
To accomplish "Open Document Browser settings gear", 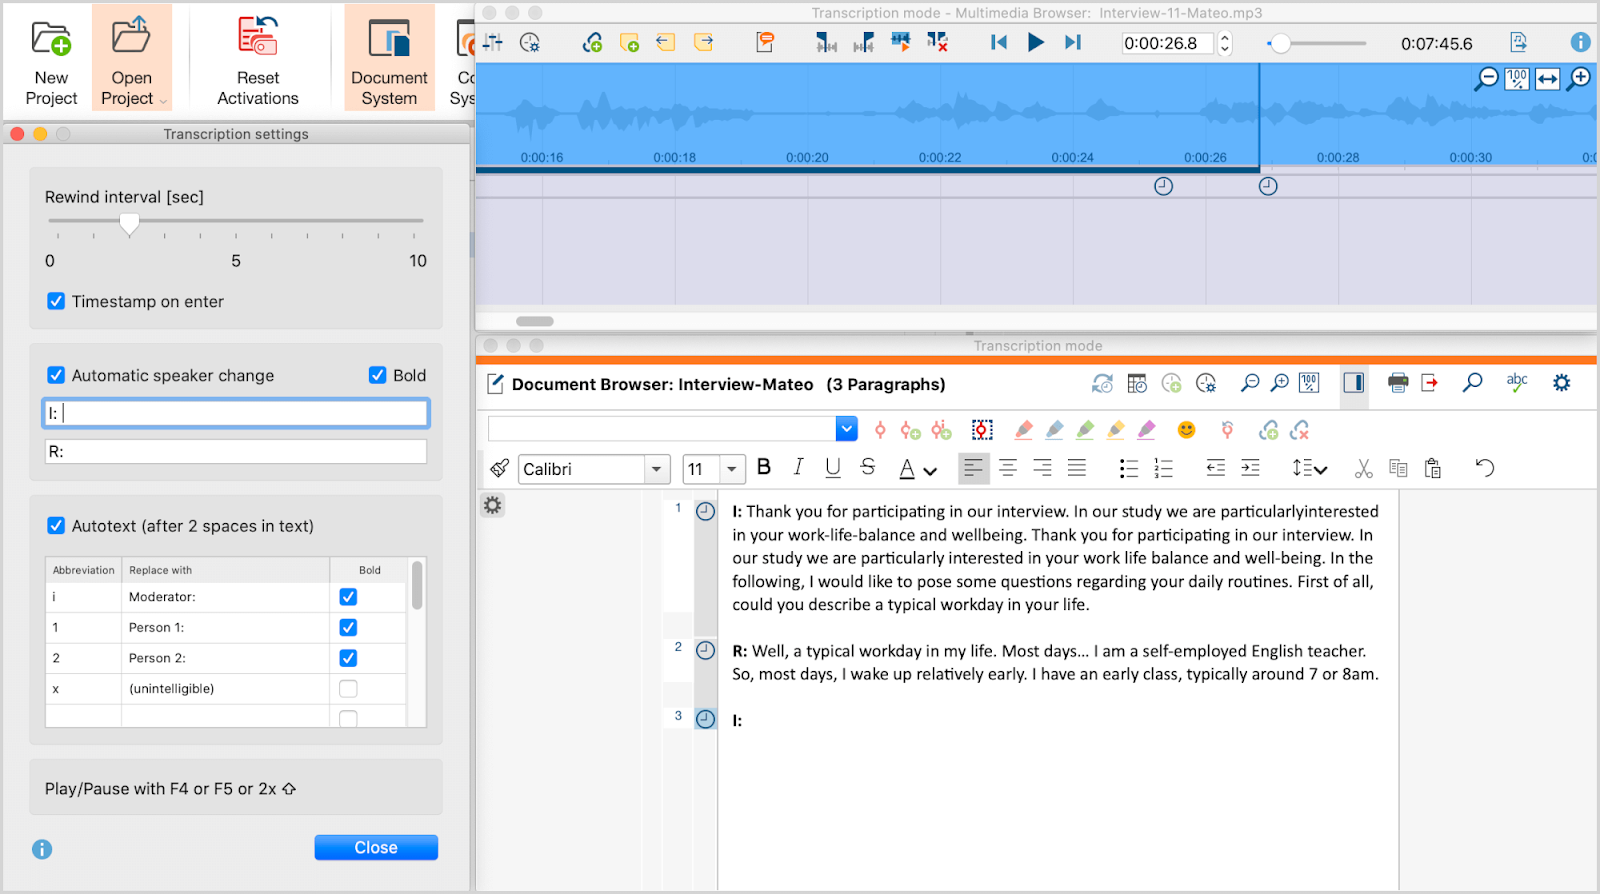I will [x=1562, y=382].
